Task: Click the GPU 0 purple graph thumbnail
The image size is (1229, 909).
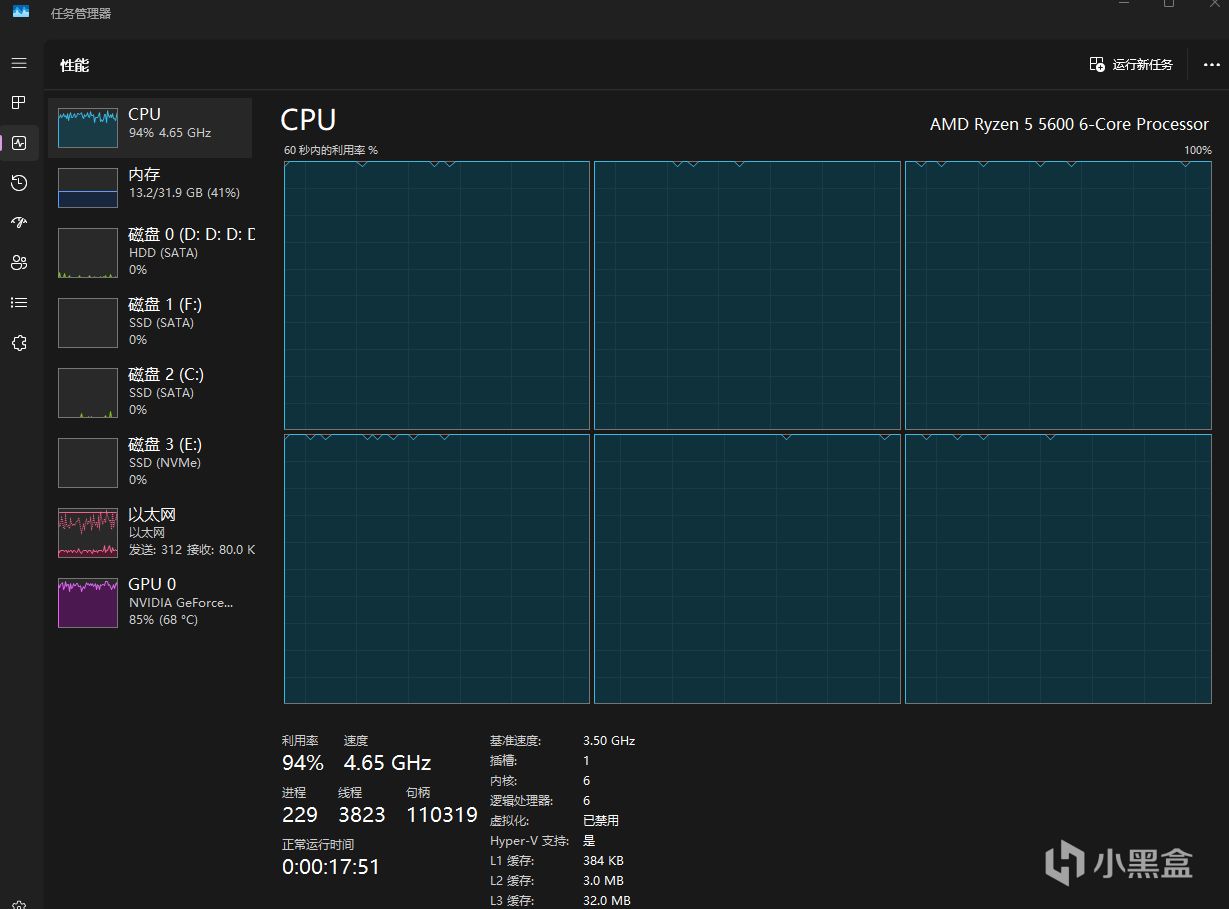Action: click(x=88, y=603)
